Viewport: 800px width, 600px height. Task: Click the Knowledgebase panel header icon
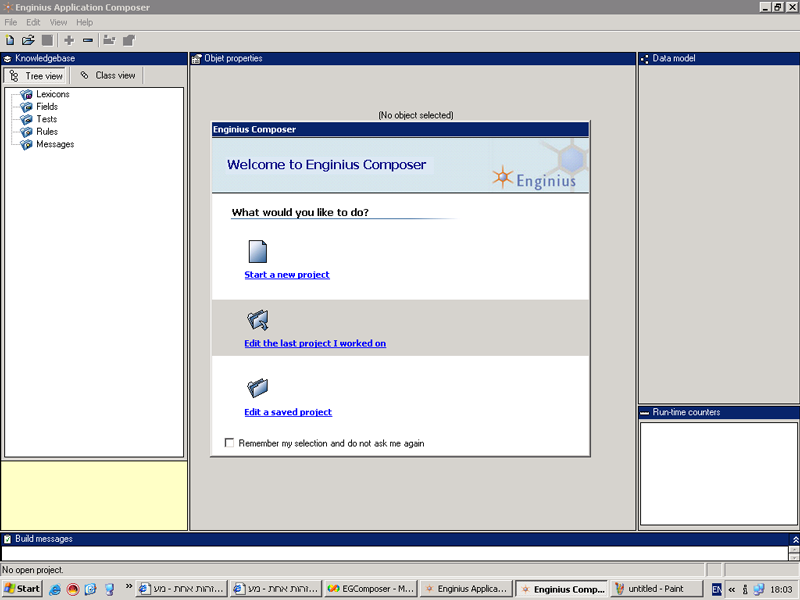coord(8,59)
